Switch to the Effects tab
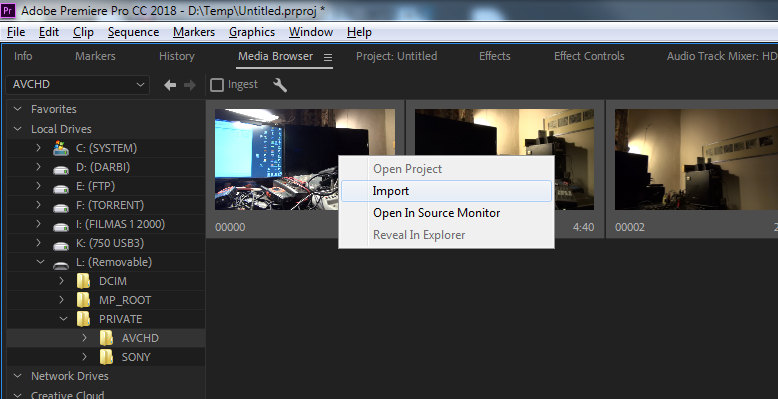 tap(495, 56)
